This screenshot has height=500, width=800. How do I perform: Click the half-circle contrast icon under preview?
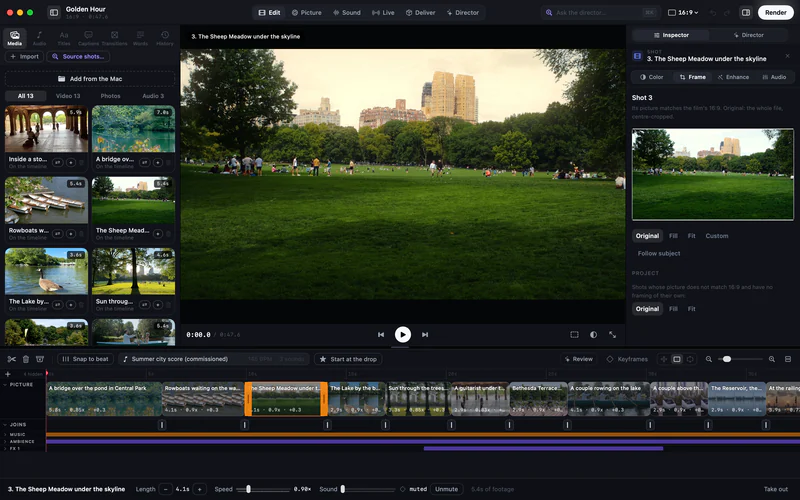point(593,335)
